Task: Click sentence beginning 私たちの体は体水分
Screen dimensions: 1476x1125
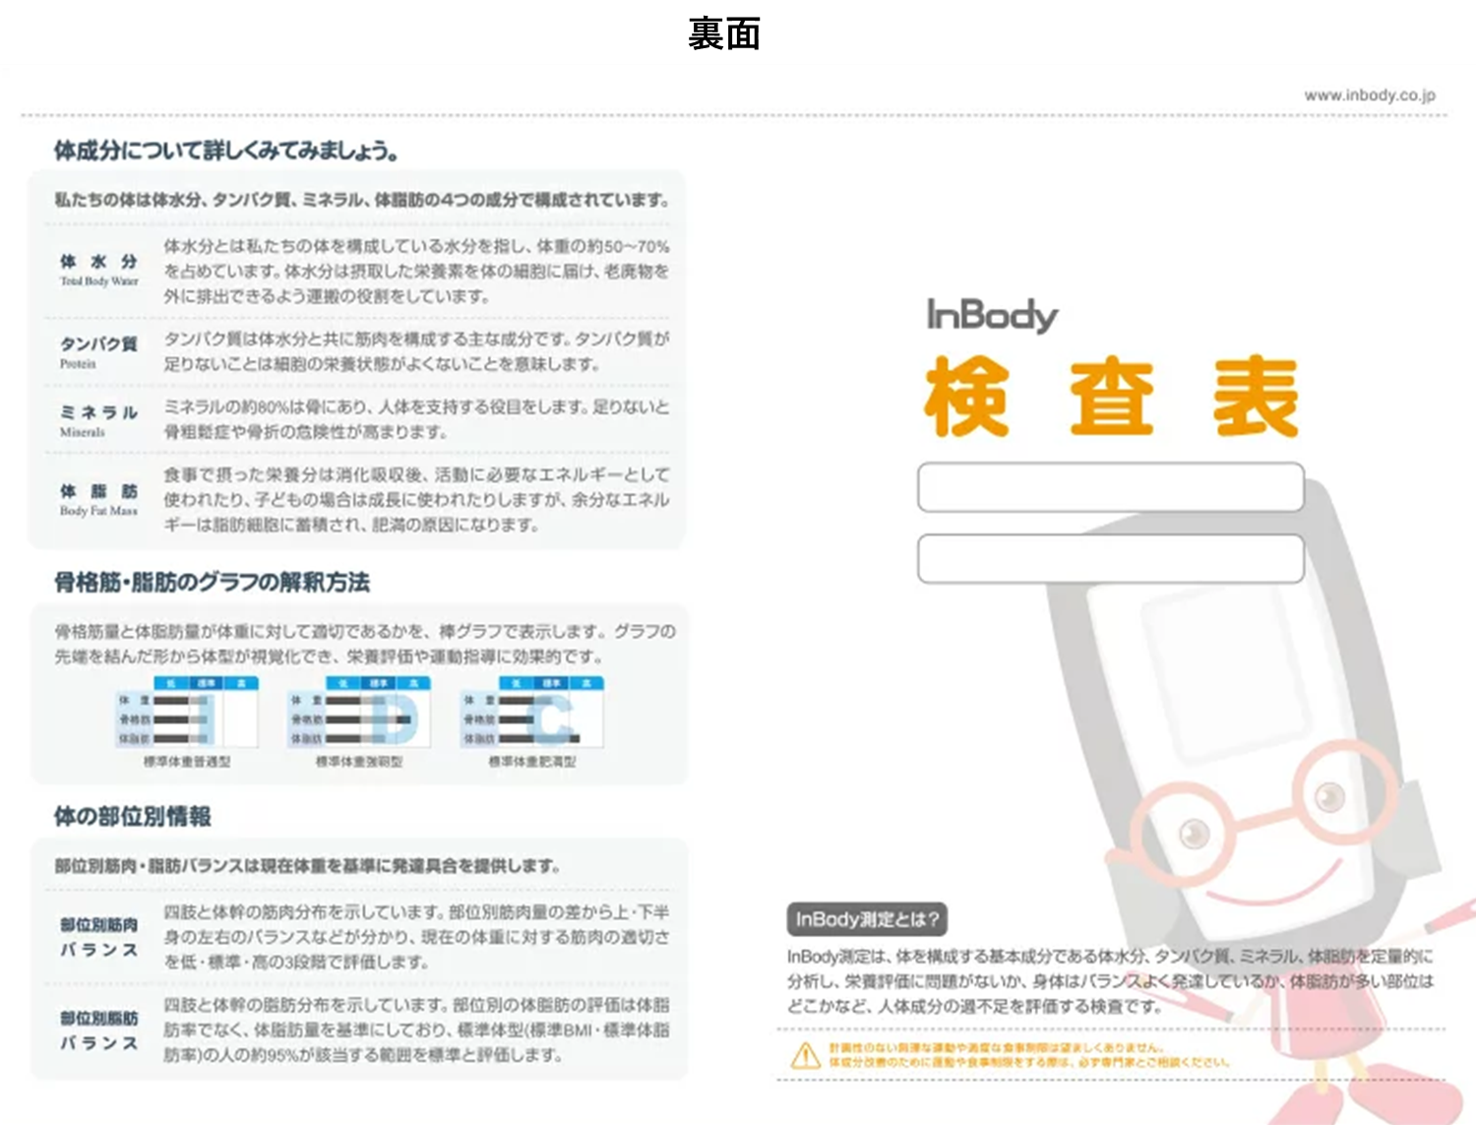Action: tap(362, 200)
